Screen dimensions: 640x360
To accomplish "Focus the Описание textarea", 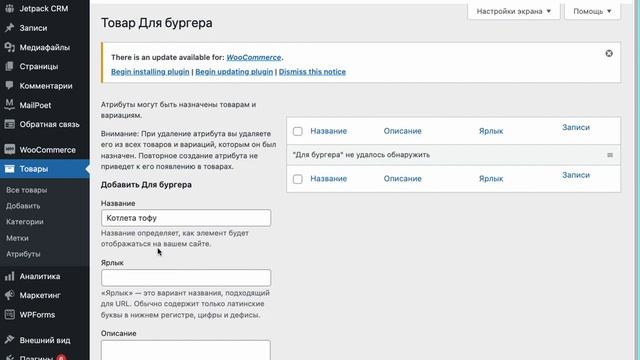I will click(186, 350).
